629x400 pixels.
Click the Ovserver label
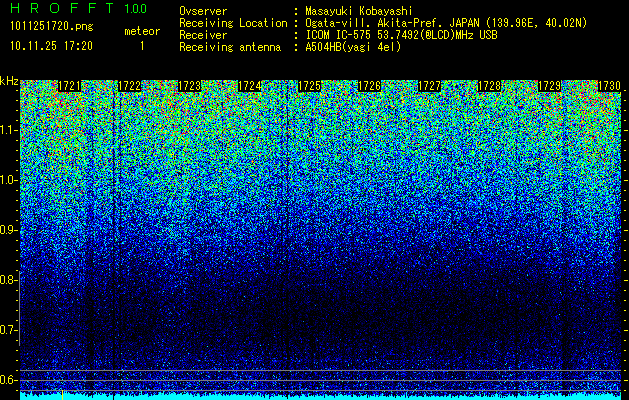pos(203,11)
